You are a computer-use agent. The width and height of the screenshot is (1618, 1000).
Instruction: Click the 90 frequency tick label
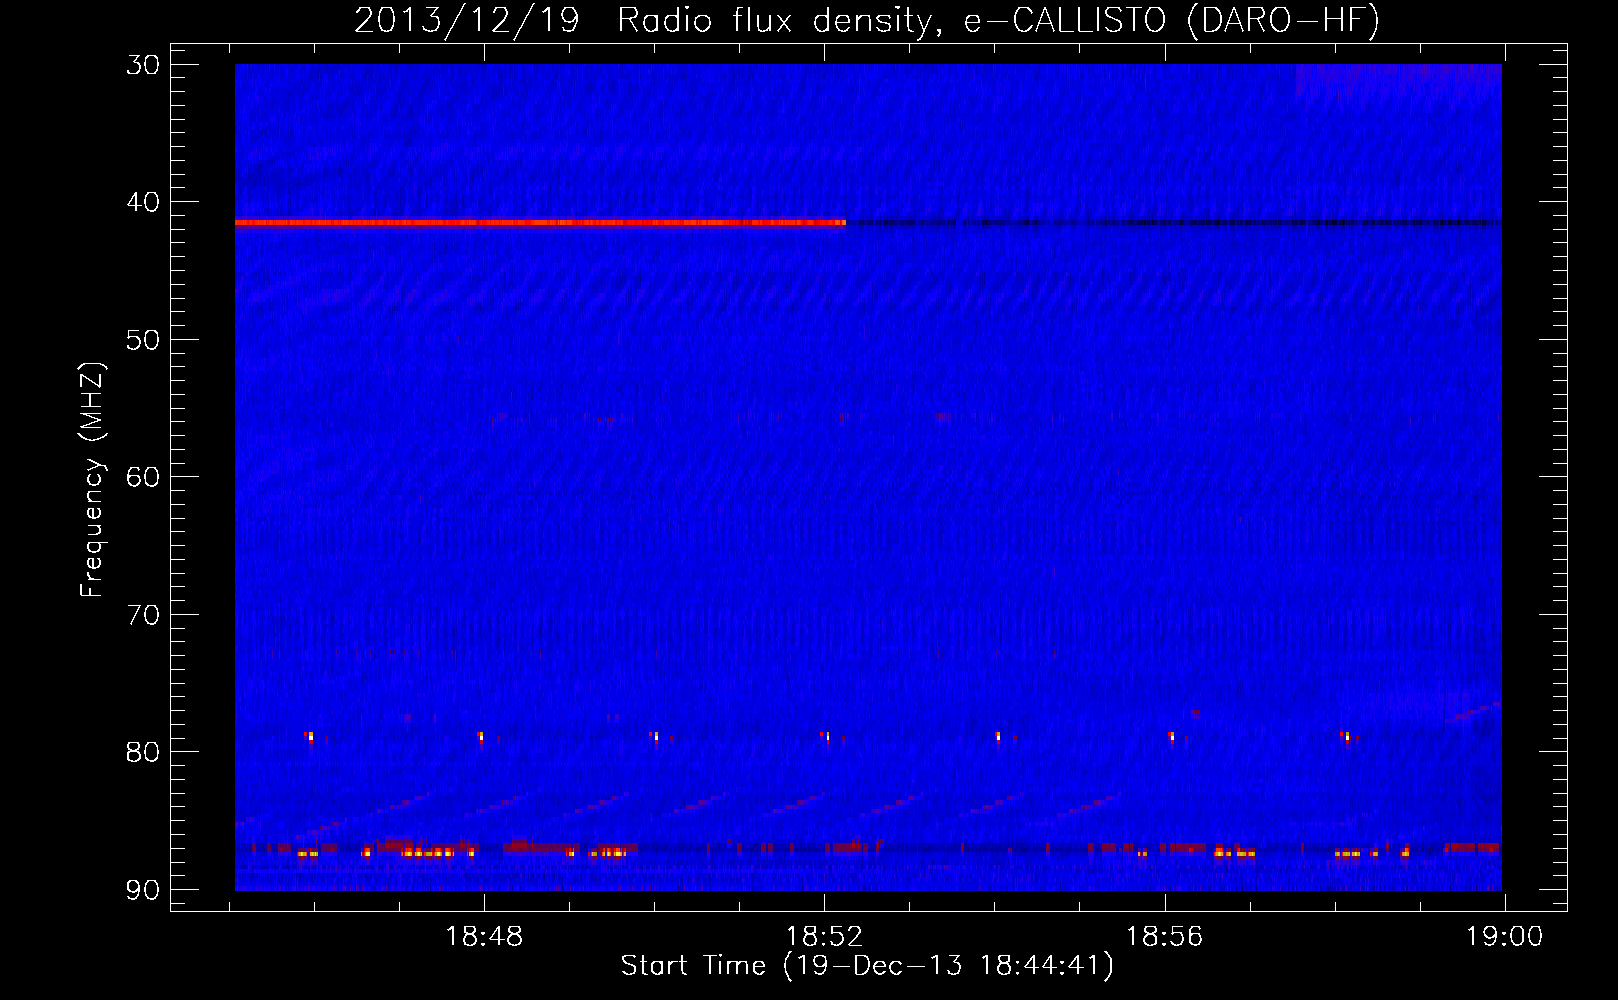143,889
